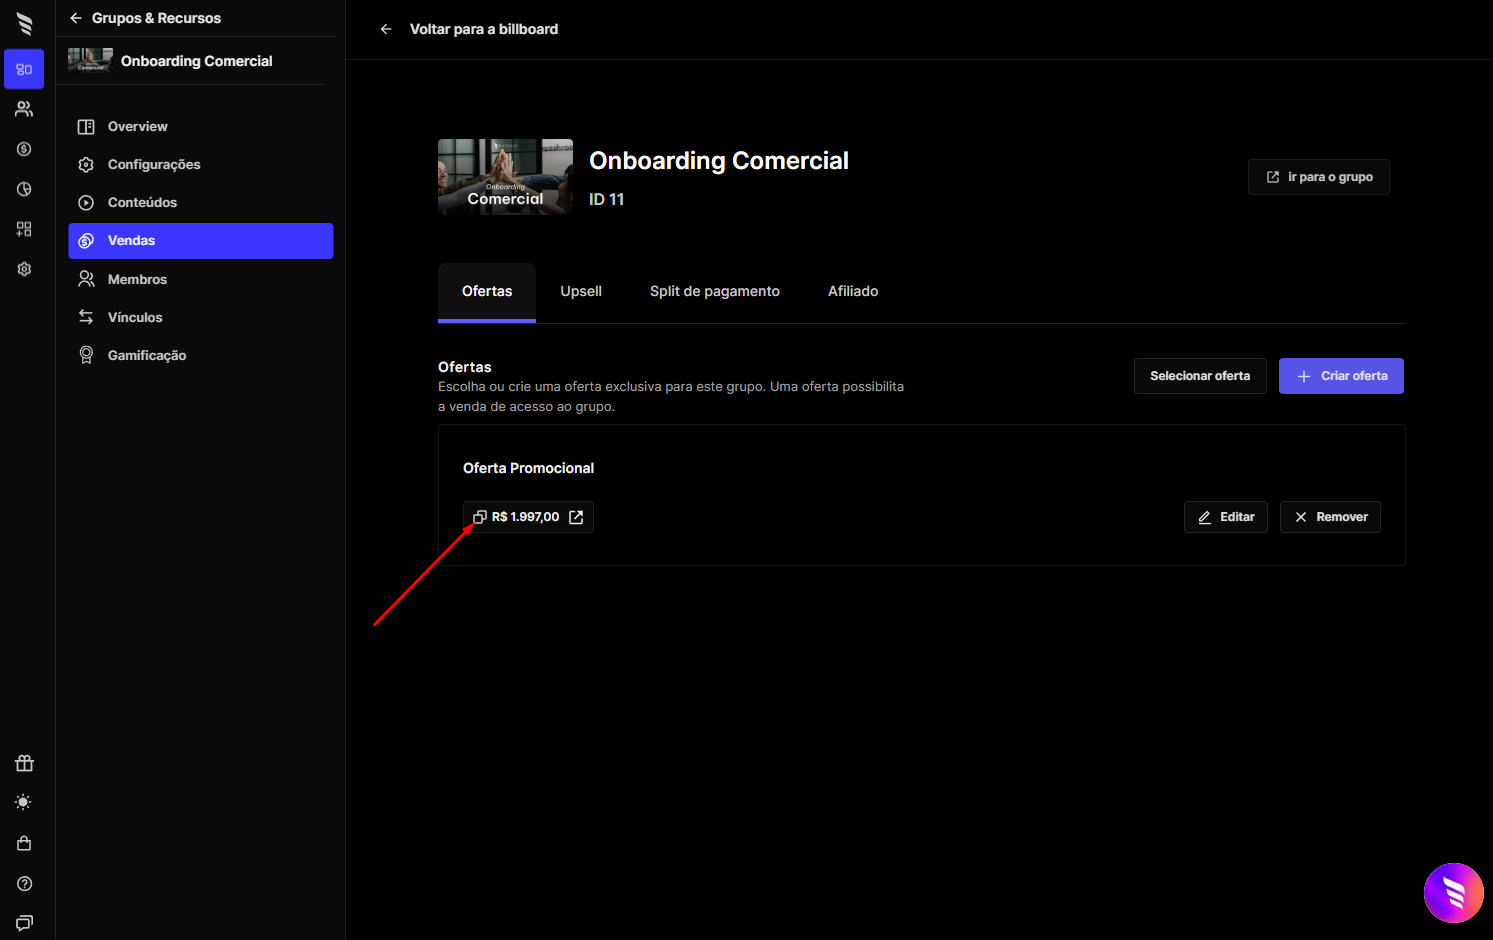Open the pie chart analytics icon
This screenshot has height=940, width=1493.
click(x=24, y=189)
